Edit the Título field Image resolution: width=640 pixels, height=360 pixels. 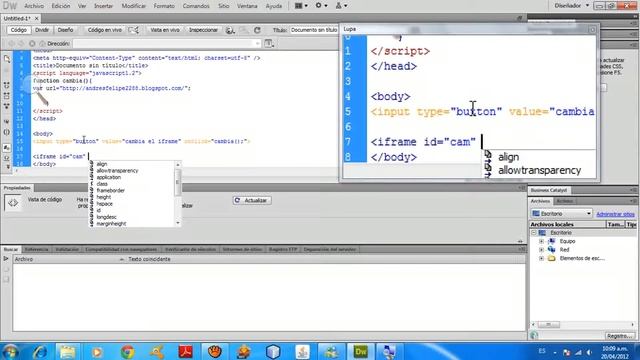[x=314, y=30]
